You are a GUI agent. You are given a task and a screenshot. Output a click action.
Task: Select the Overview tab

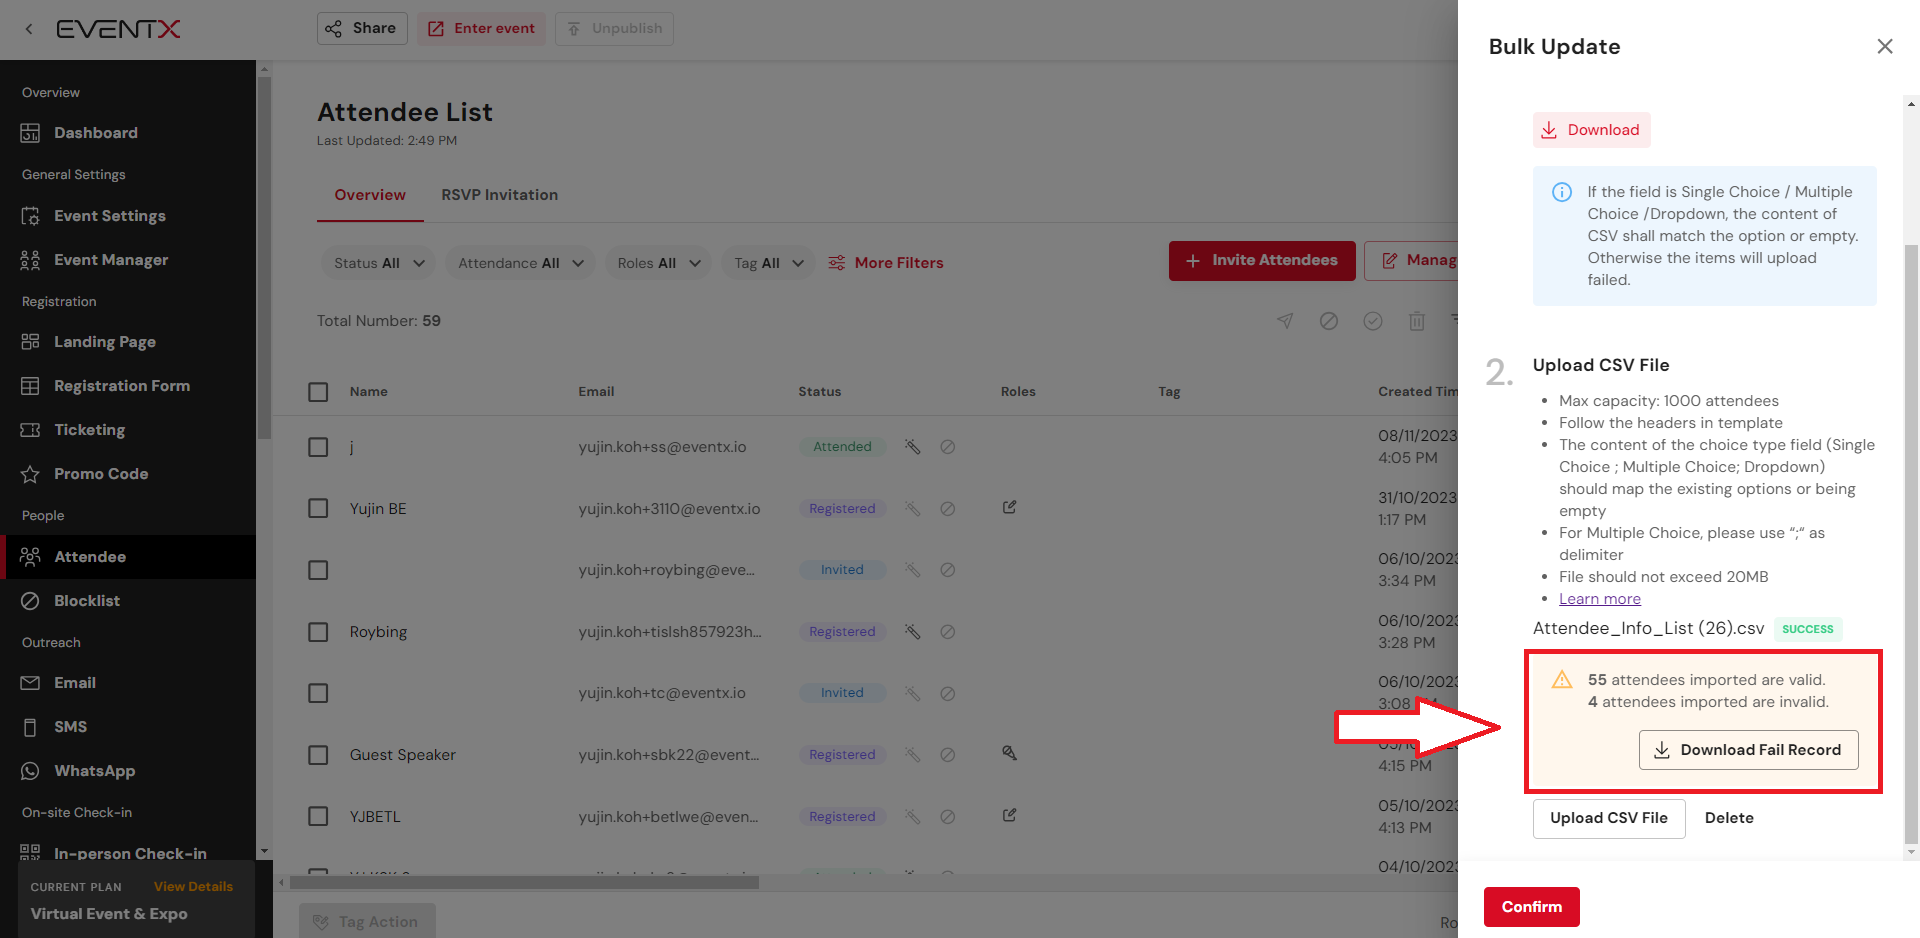(x=370, y=195)
